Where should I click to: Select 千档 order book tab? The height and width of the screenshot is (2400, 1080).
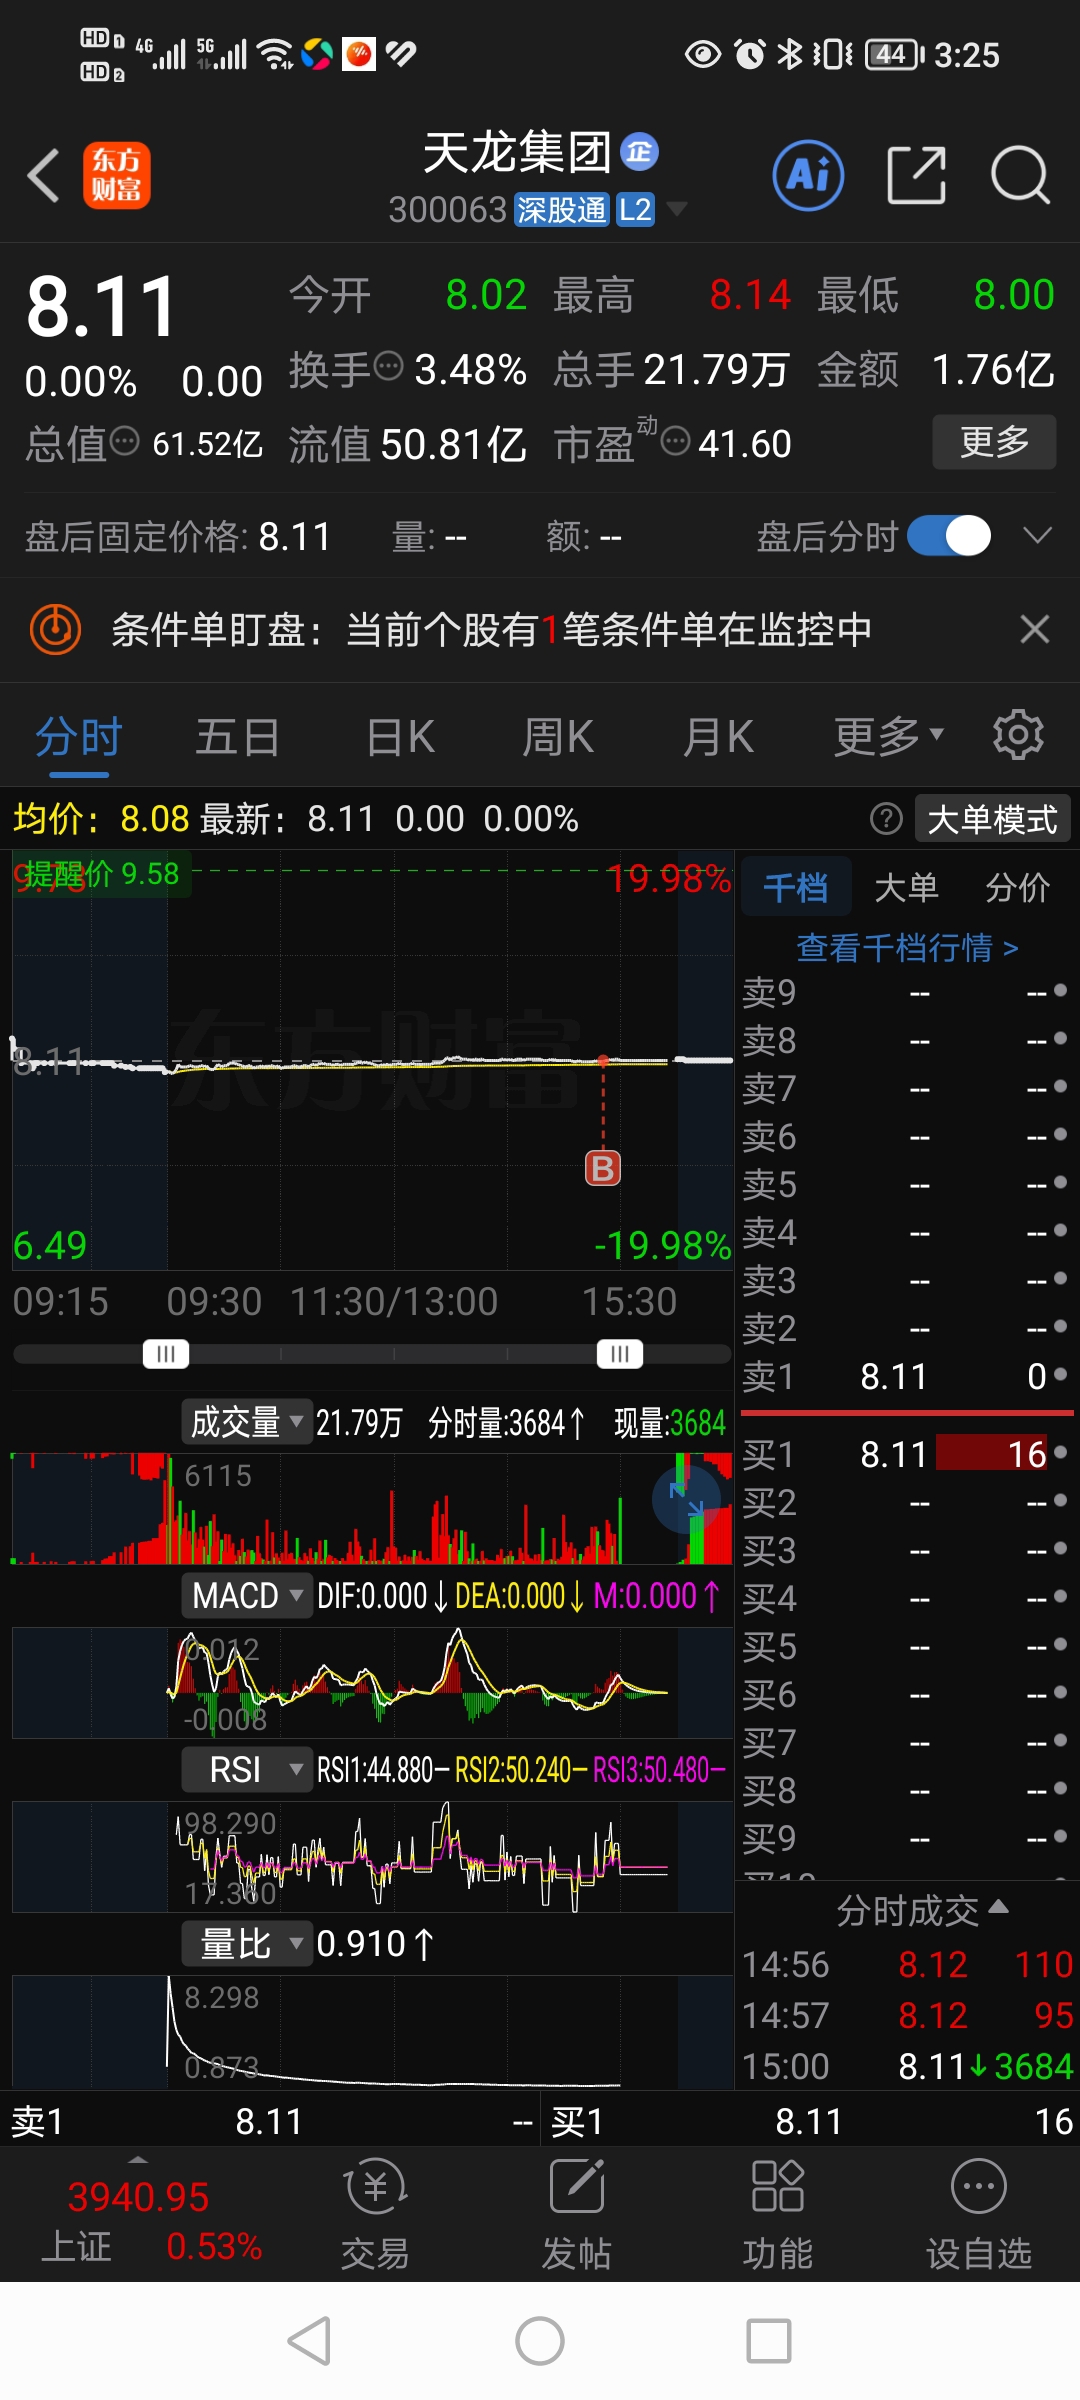(796, 886)
